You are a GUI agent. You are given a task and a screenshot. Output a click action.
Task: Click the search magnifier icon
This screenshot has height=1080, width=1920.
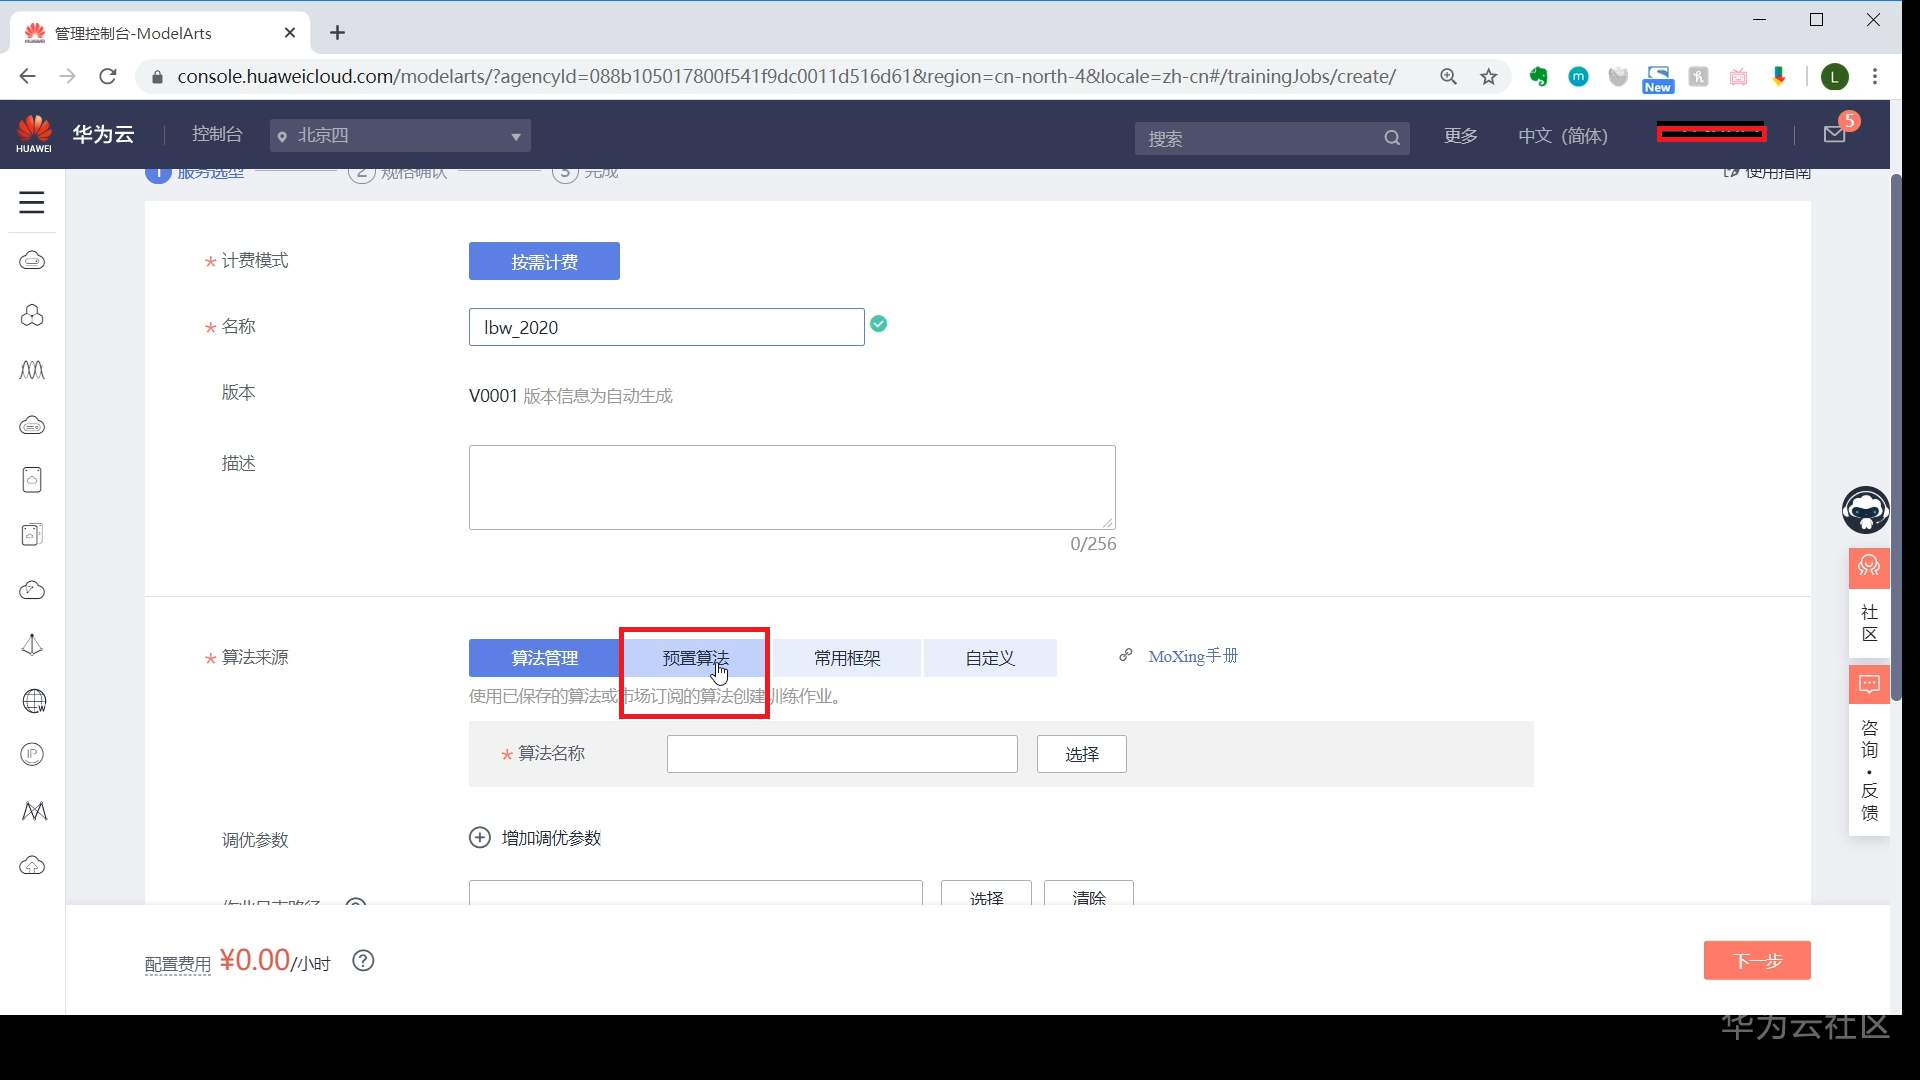tap(1391, 138)
